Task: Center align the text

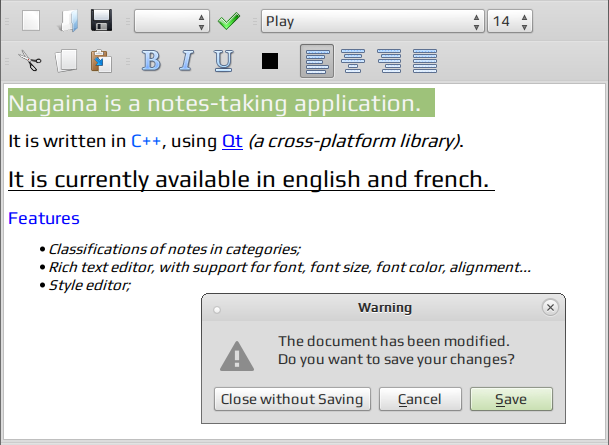Action: tap(353, 61)
